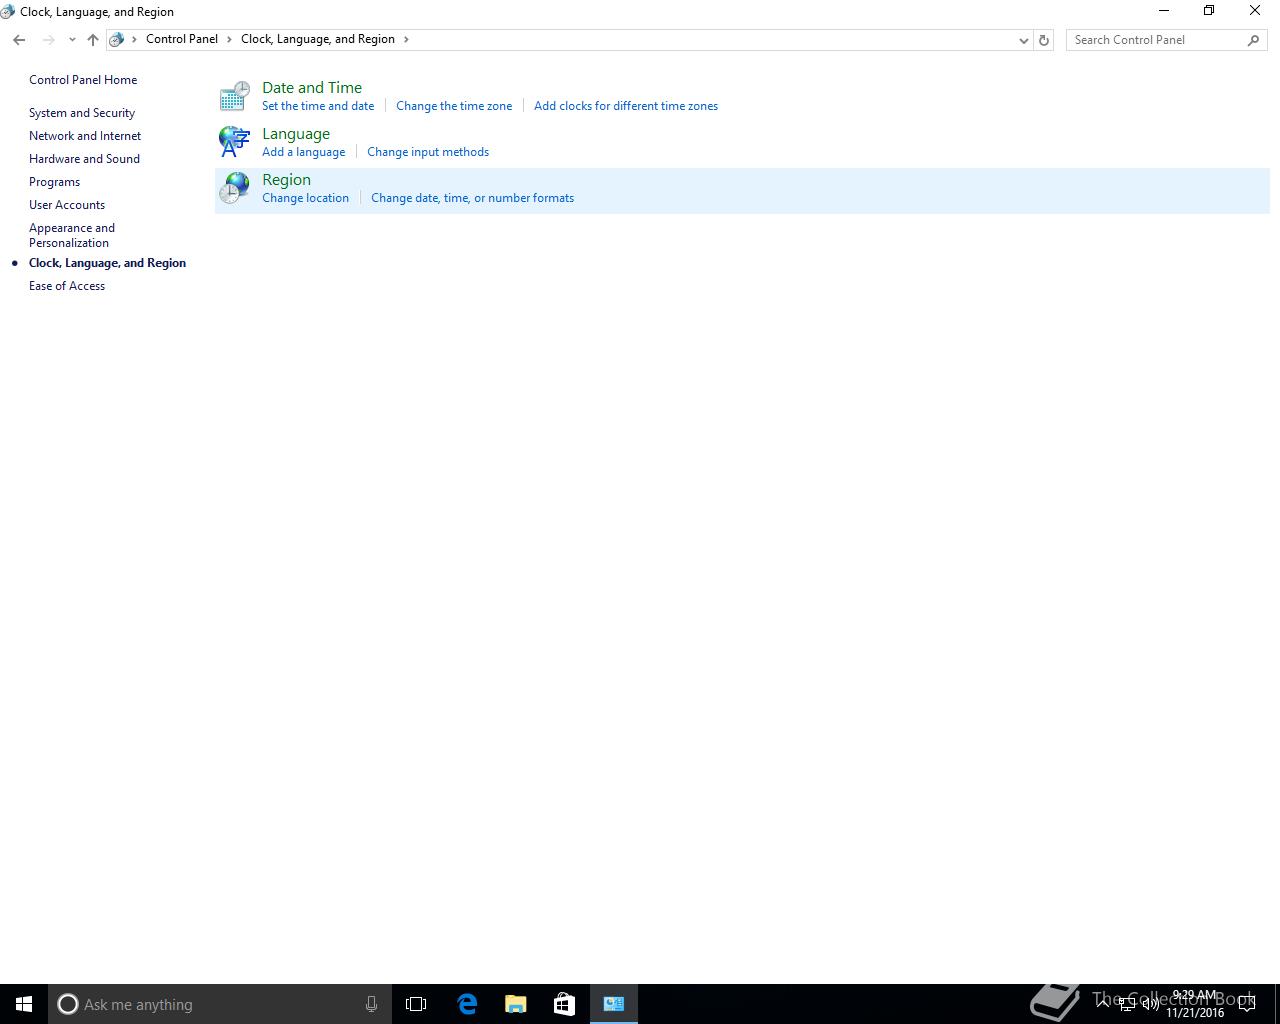
Task: Restore down the Control Panel window
Action: point(1209,11)
